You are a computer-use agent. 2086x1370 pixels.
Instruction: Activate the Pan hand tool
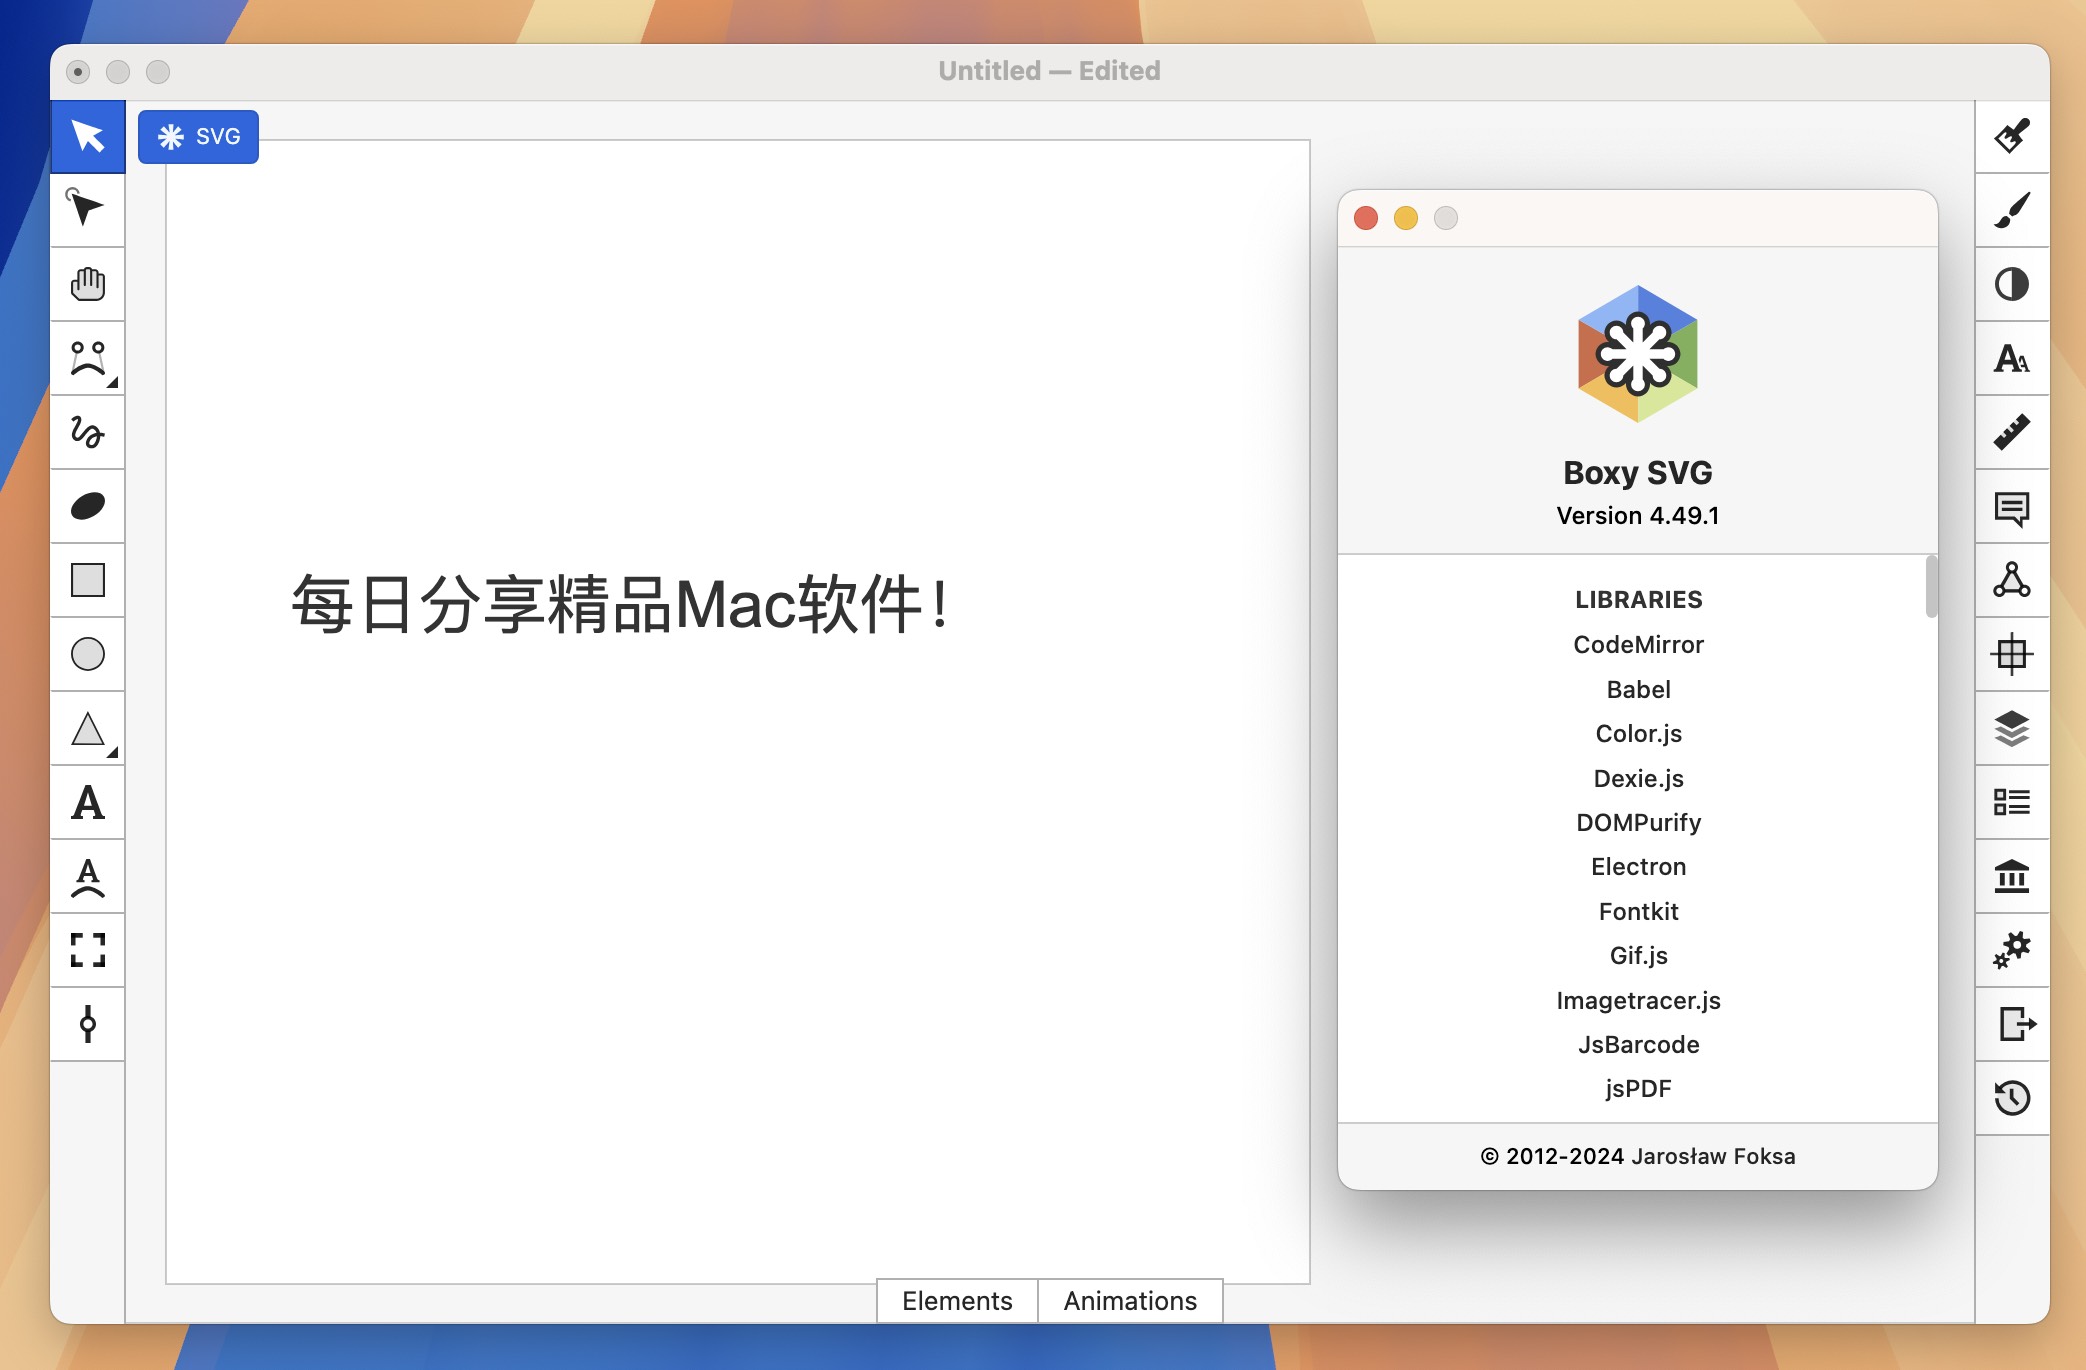coord(88,284)
